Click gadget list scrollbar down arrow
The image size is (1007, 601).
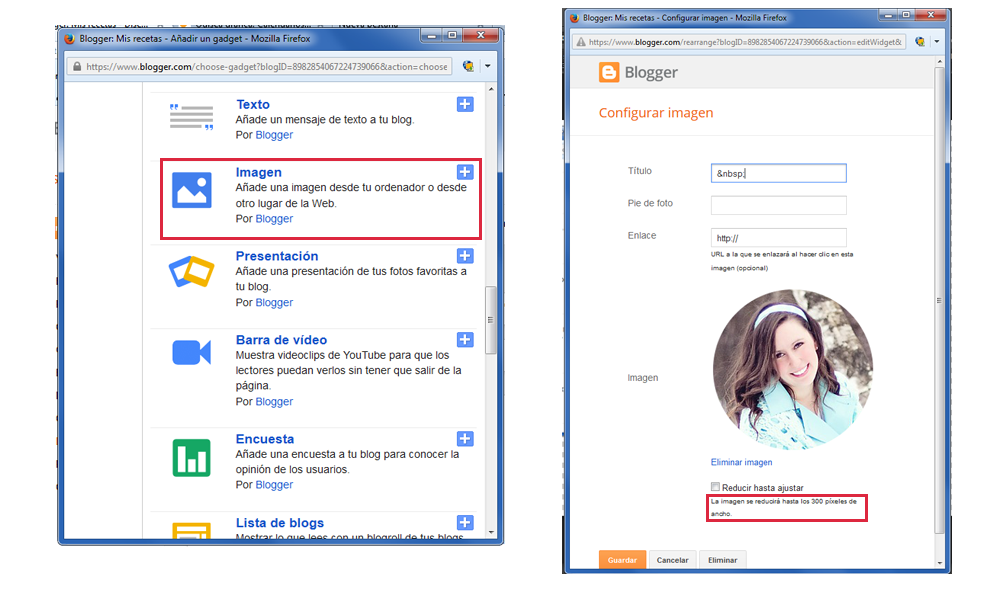[x=491, y=532]
